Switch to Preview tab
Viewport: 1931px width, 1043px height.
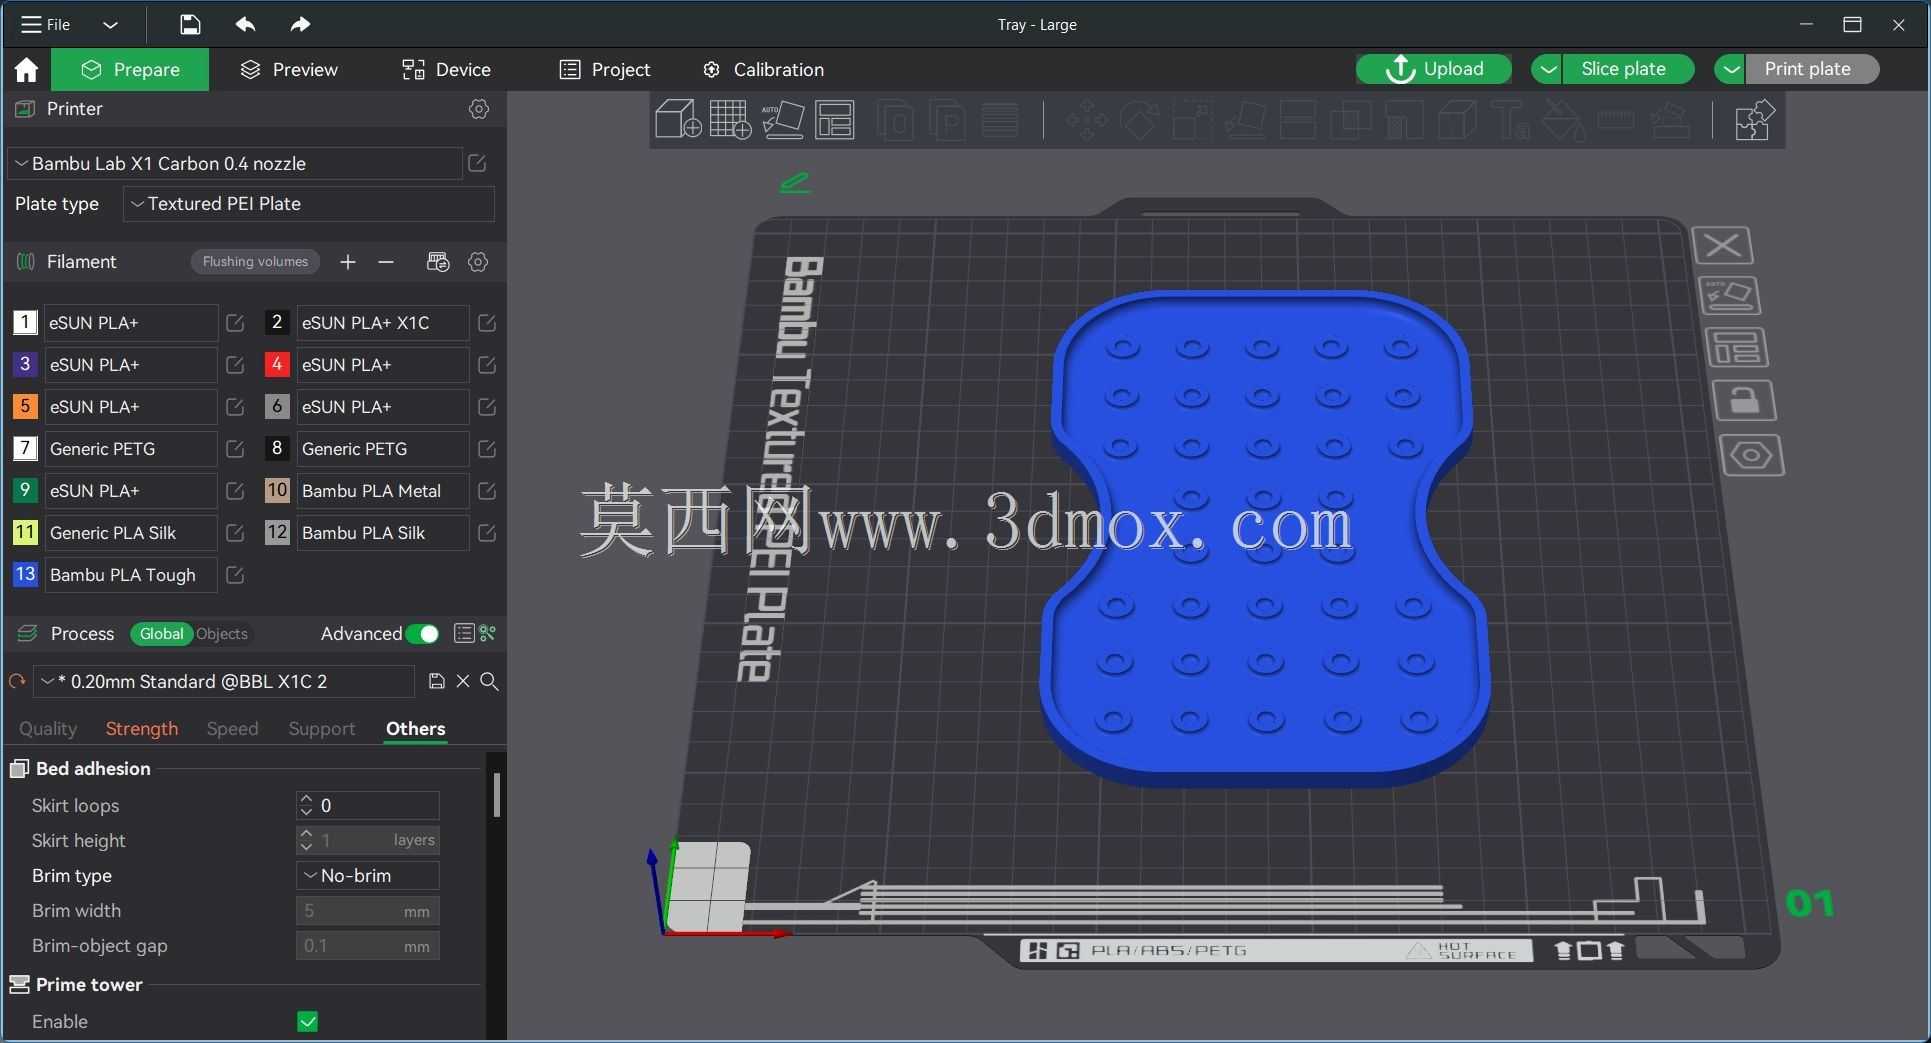point(289,69)
